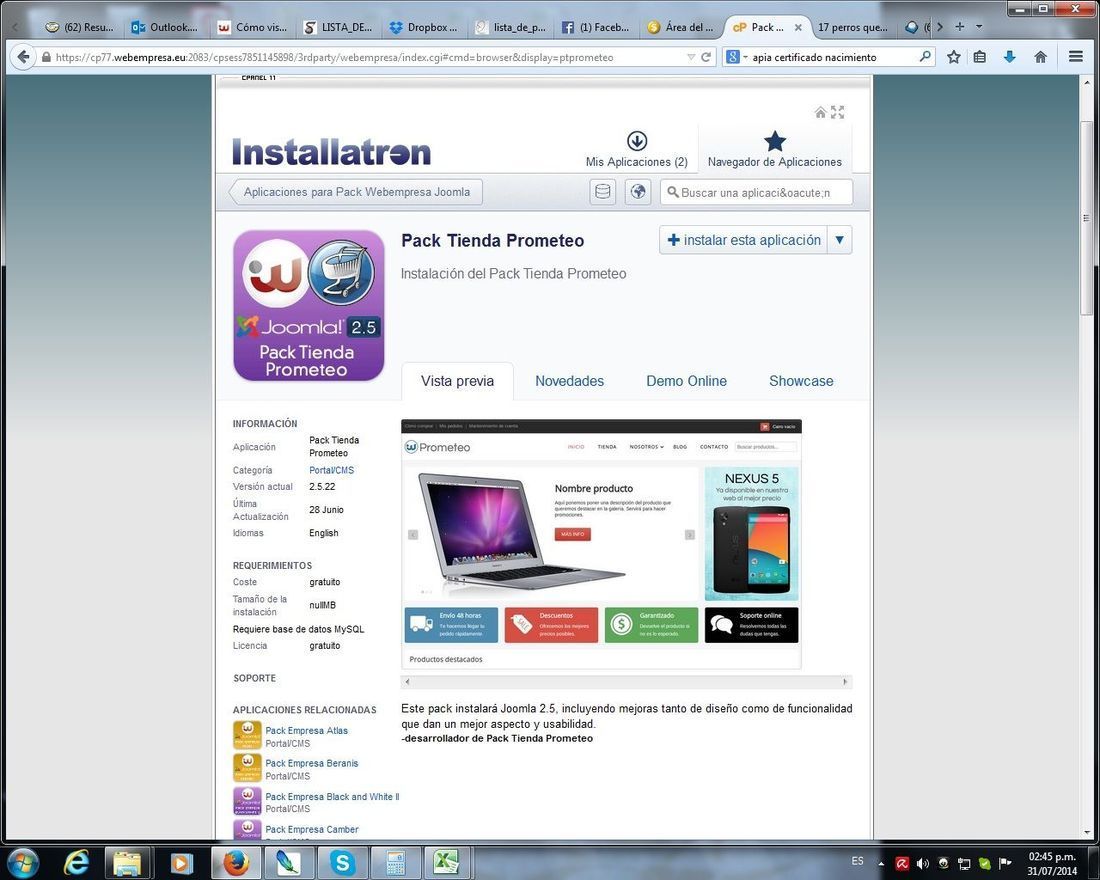Open Excel from the taskbar

pyautogui.click(x=445, y=862)
